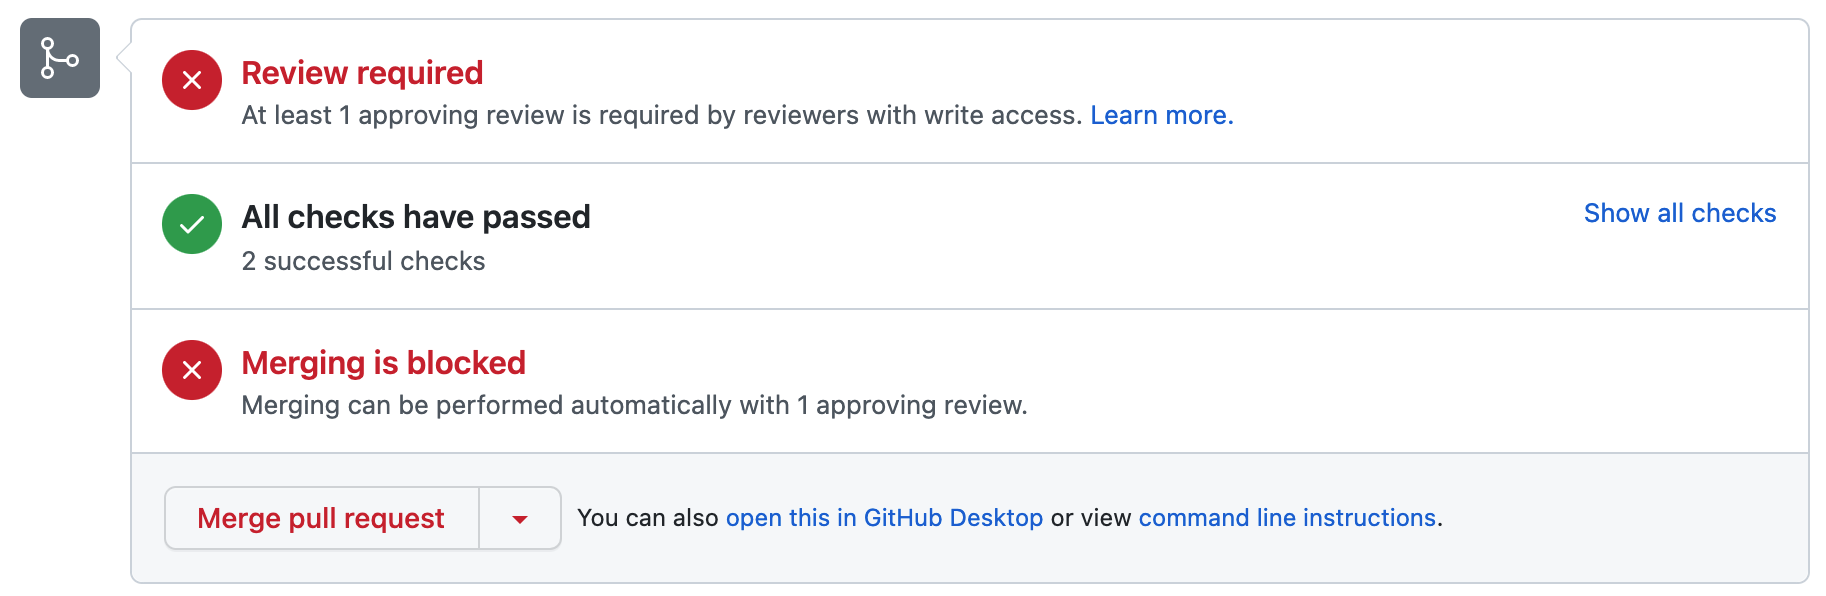
Task: Click the Review required heading
Action: (362, 73)
